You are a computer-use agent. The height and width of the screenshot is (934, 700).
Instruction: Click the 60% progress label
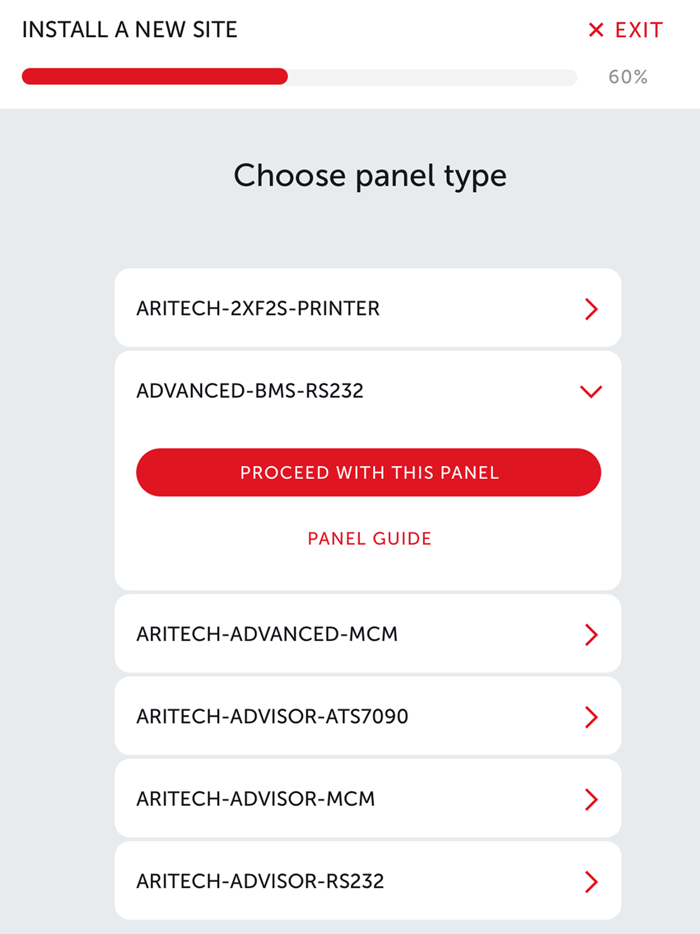(x=628, y=77)
